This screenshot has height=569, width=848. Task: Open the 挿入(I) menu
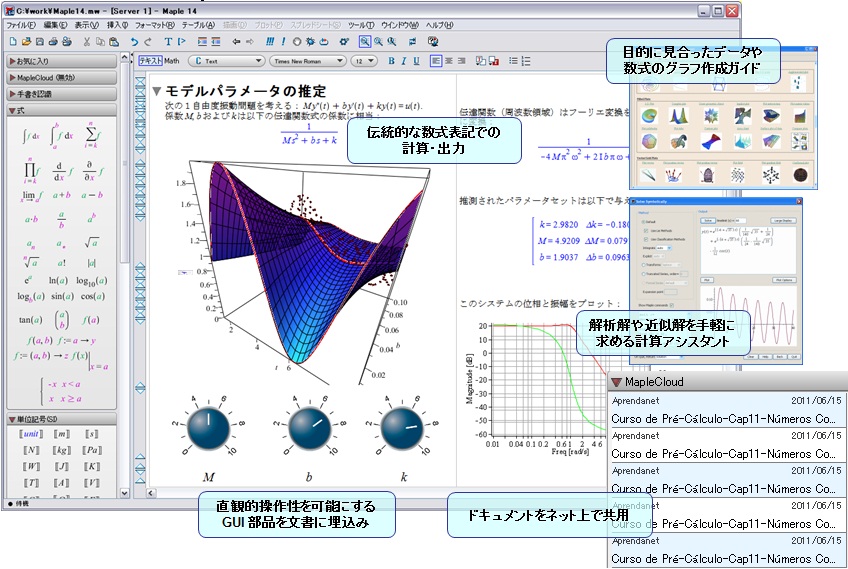[117, 25]
